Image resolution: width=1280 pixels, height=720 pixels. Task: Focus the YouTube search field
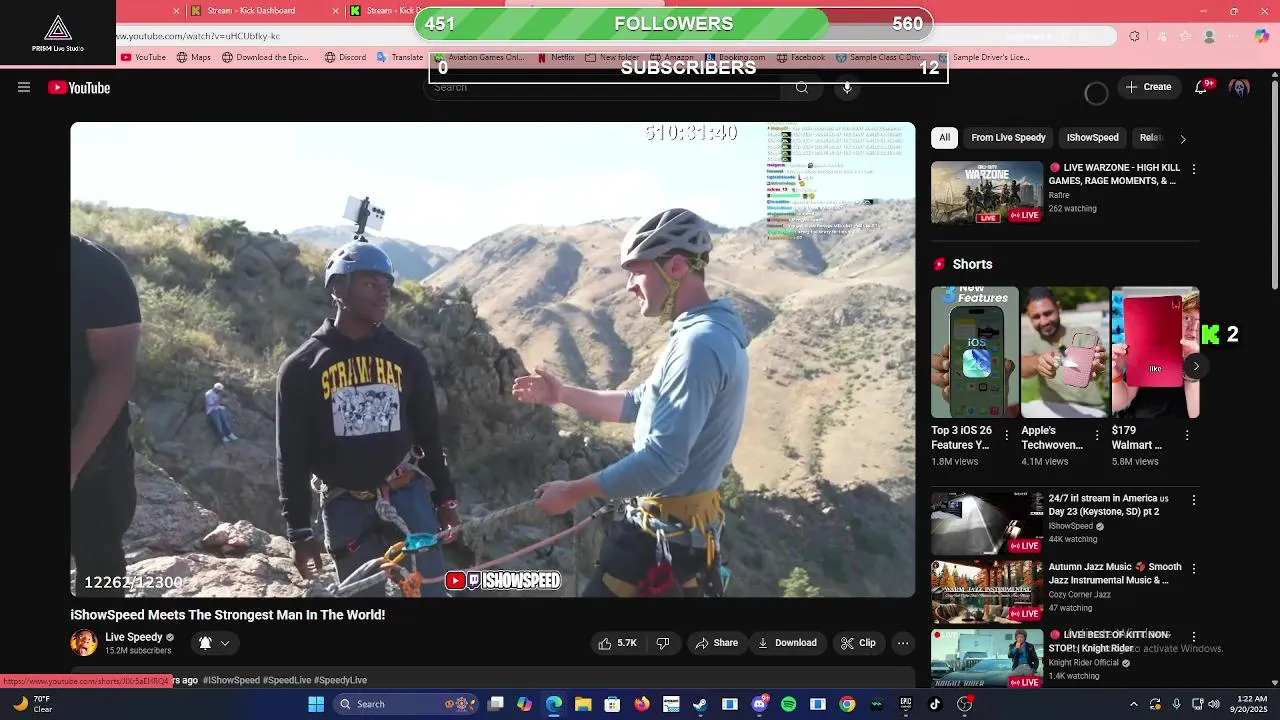click(606, 87)
